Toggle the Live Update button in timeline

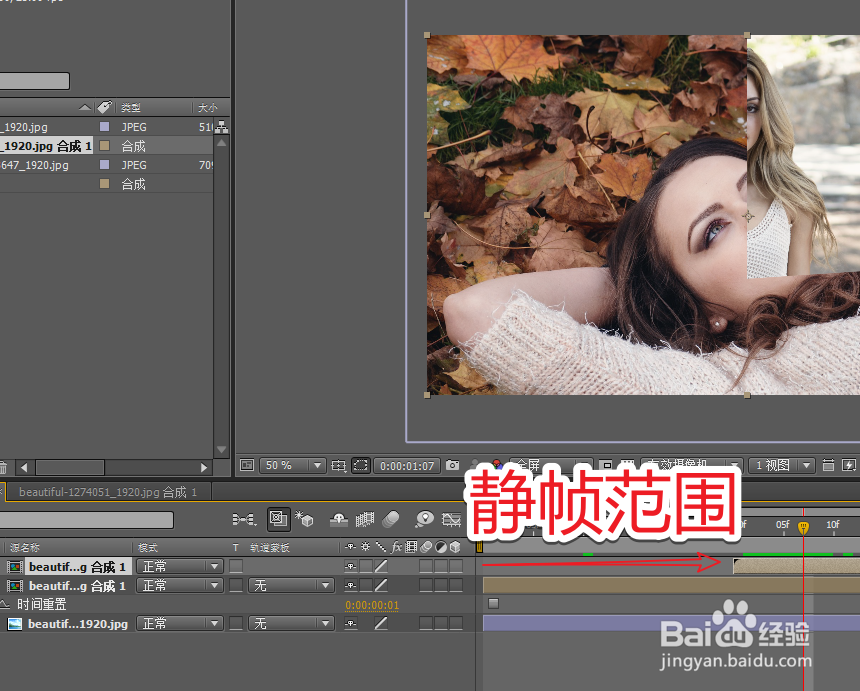279,519
